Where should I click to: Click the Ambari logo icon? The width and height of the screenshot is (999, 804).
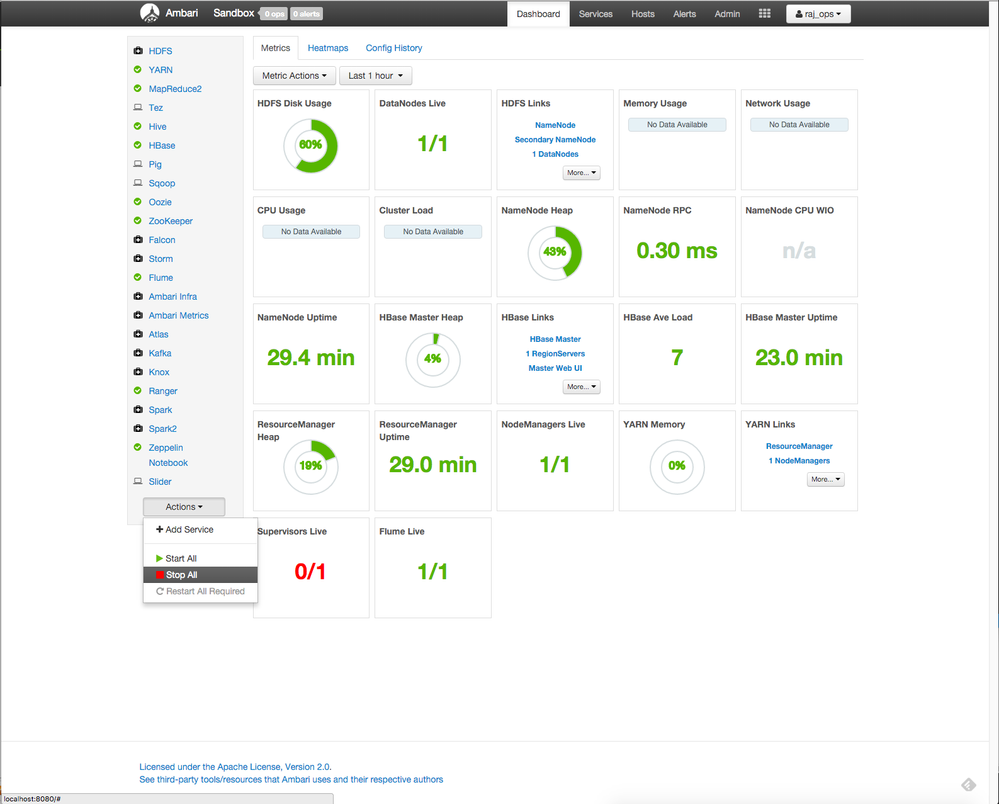pyautogui.click(x=149, y=14)
